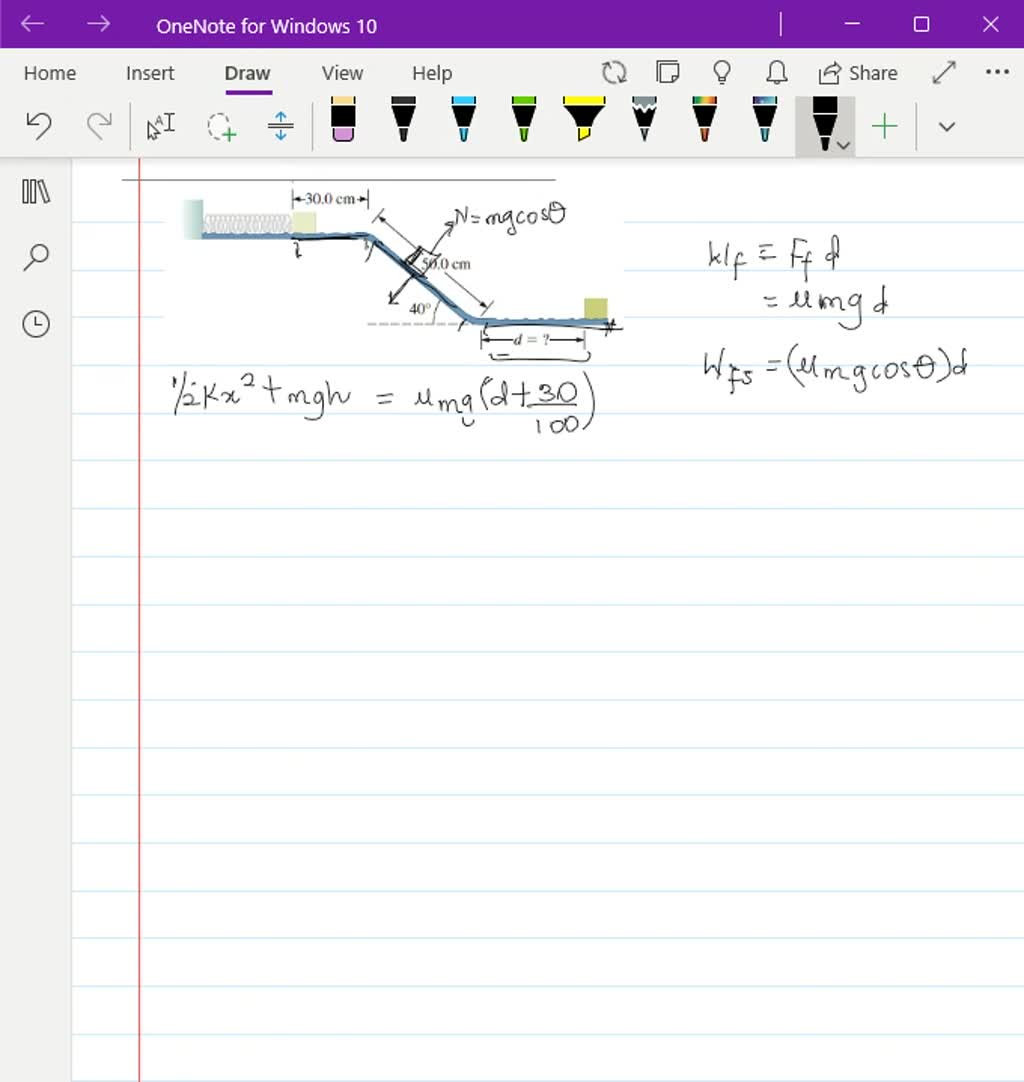Select the Draw tab

[x=248, y=73]
